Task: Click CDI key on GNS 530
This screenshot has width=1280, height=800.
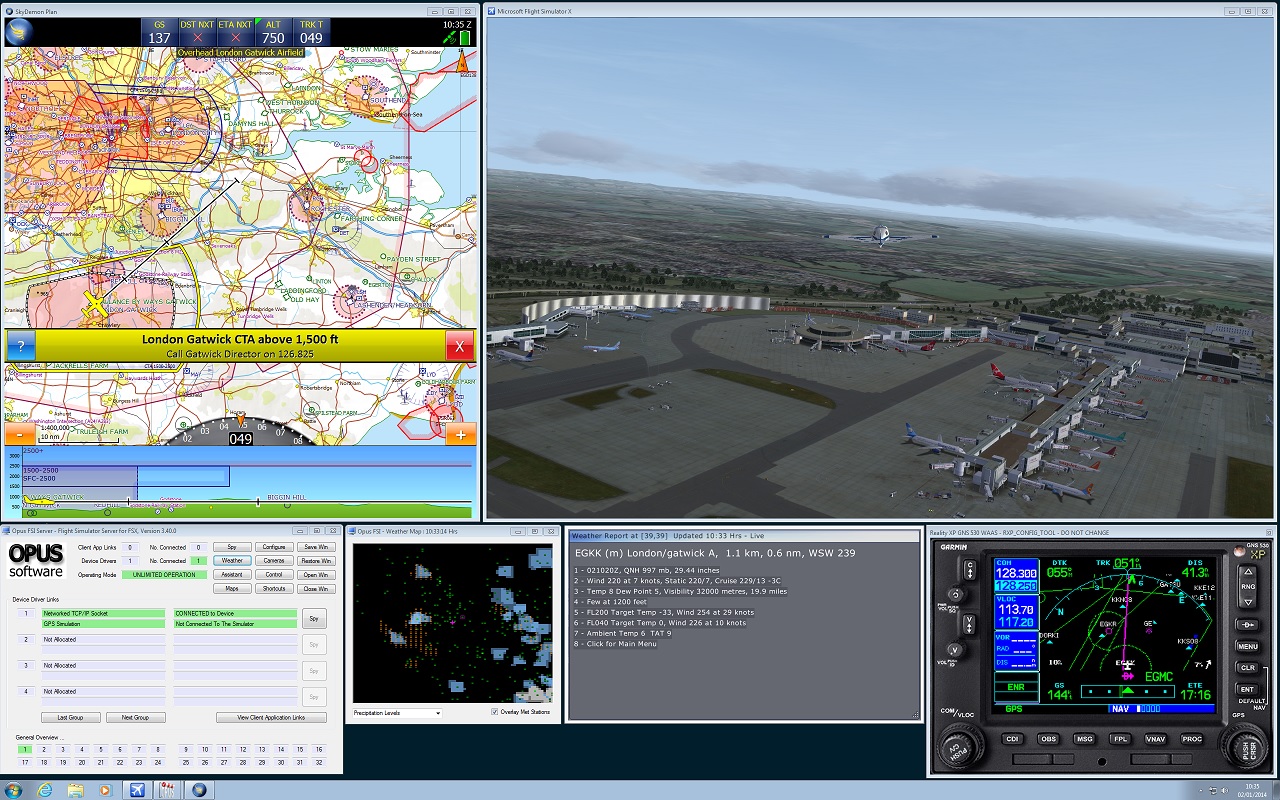Action: 1012,739
